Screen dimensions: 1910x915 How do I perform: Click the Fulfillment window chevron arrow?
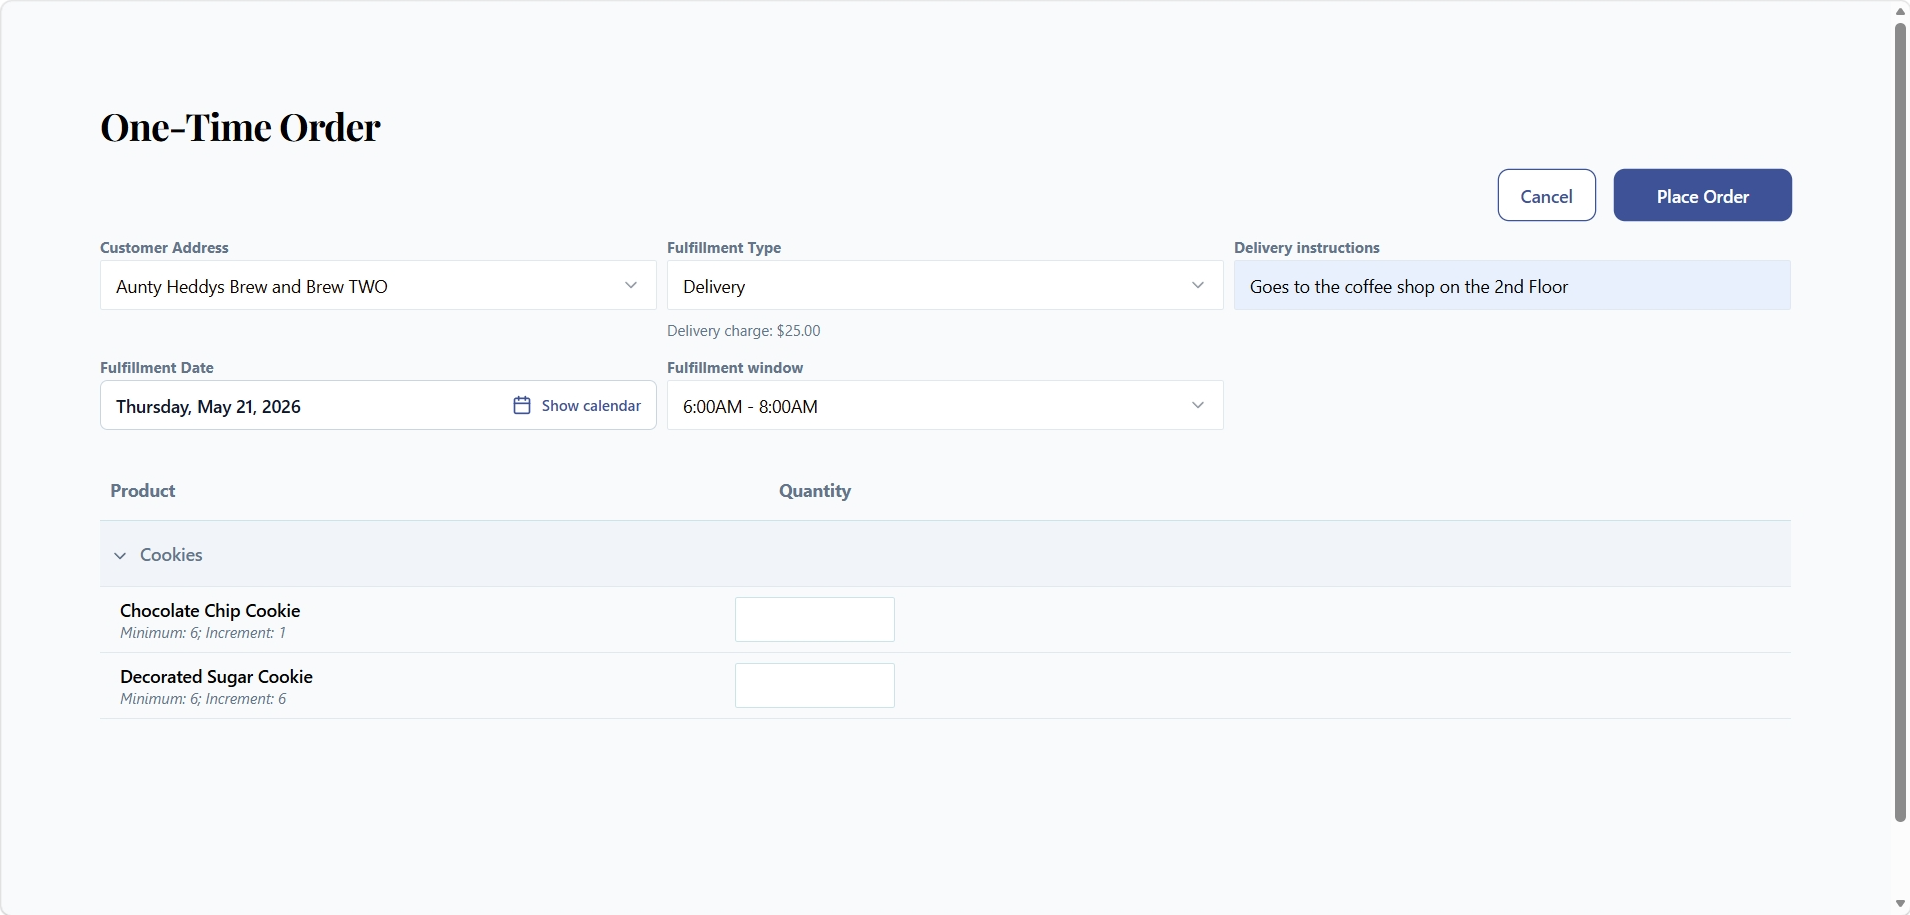1198,405
